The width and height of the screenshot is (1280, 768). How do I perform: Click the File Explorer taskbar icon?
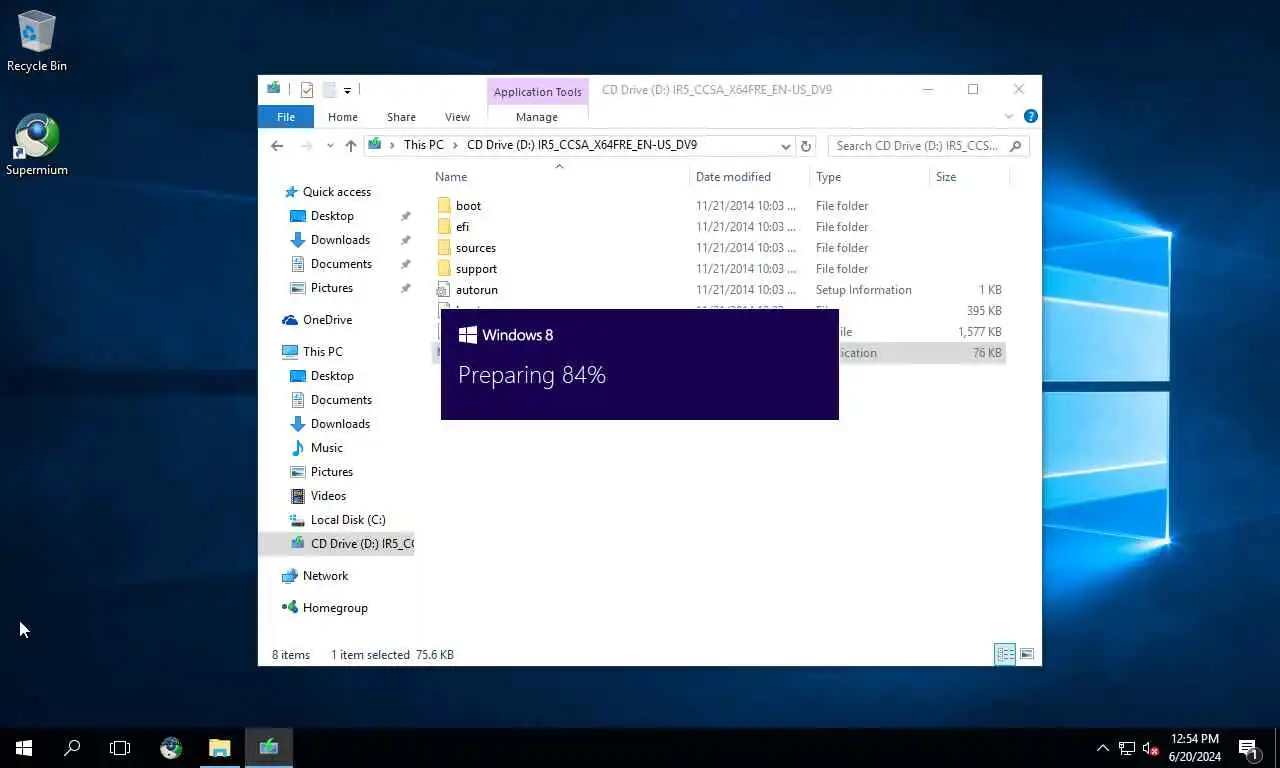(220, 747)
